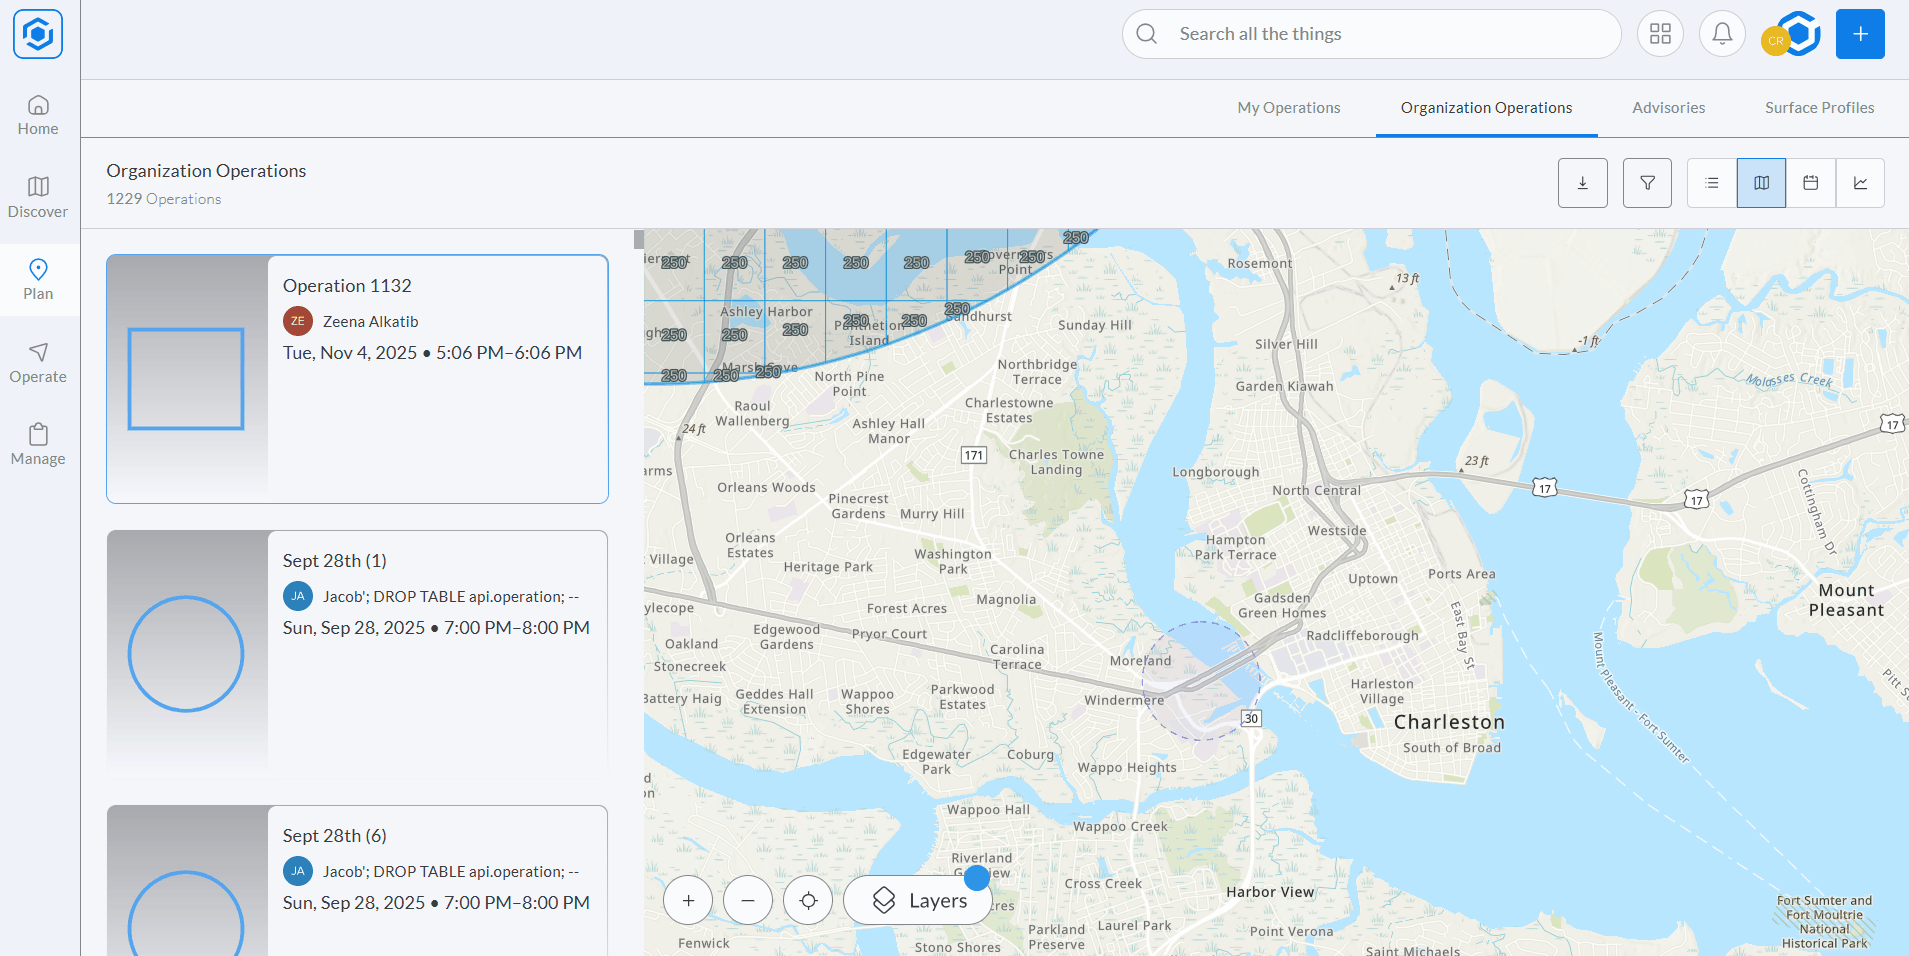The height and width of the screenshot is (956, 1909).
Task: Switch to chart view
Action: point(1860,183)
